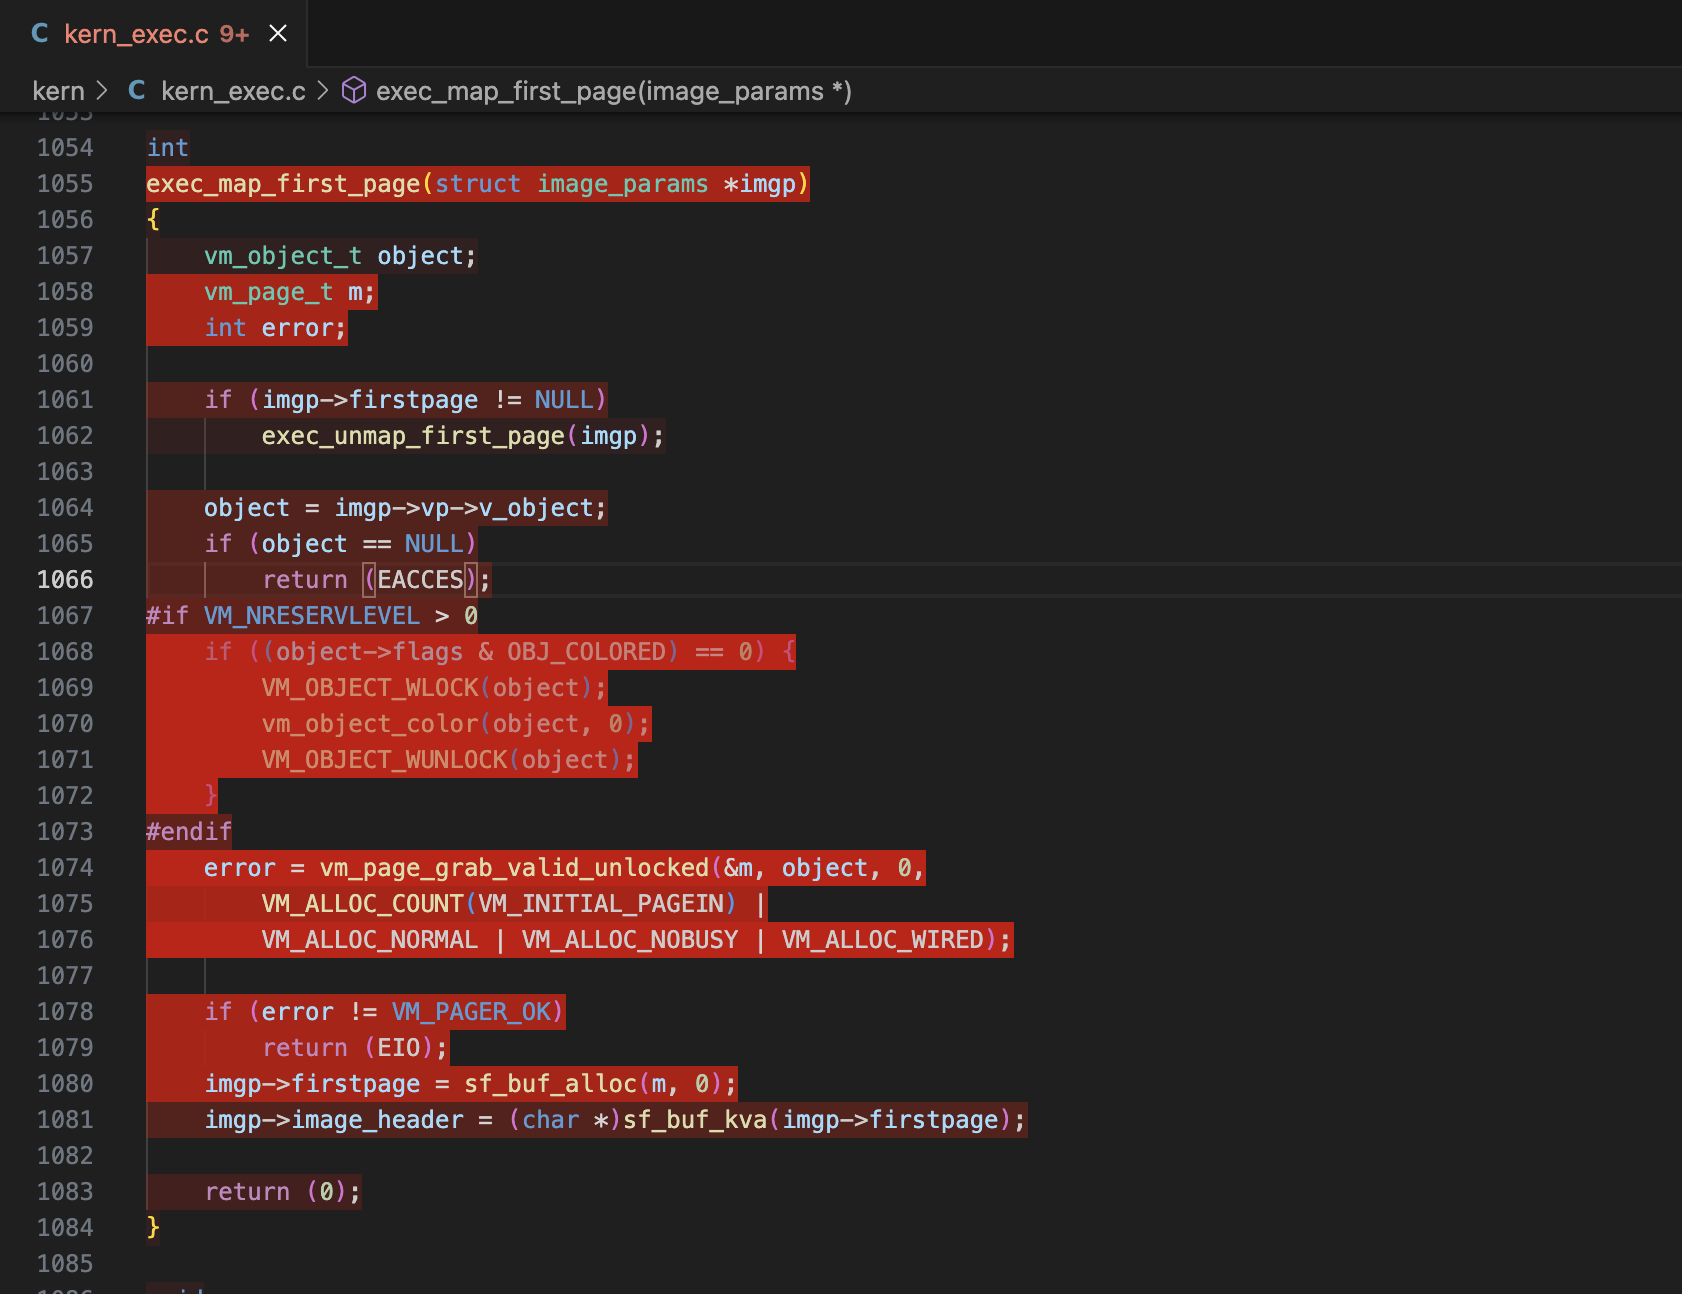Click VM_ALLOC_NORMAL flag

(x=370, y=940)
